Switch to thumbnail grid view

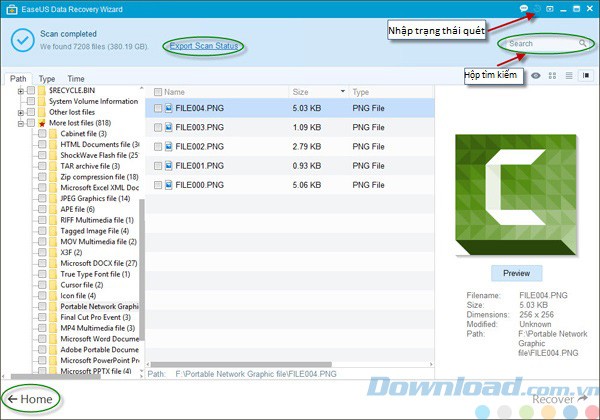click(553, 75)
